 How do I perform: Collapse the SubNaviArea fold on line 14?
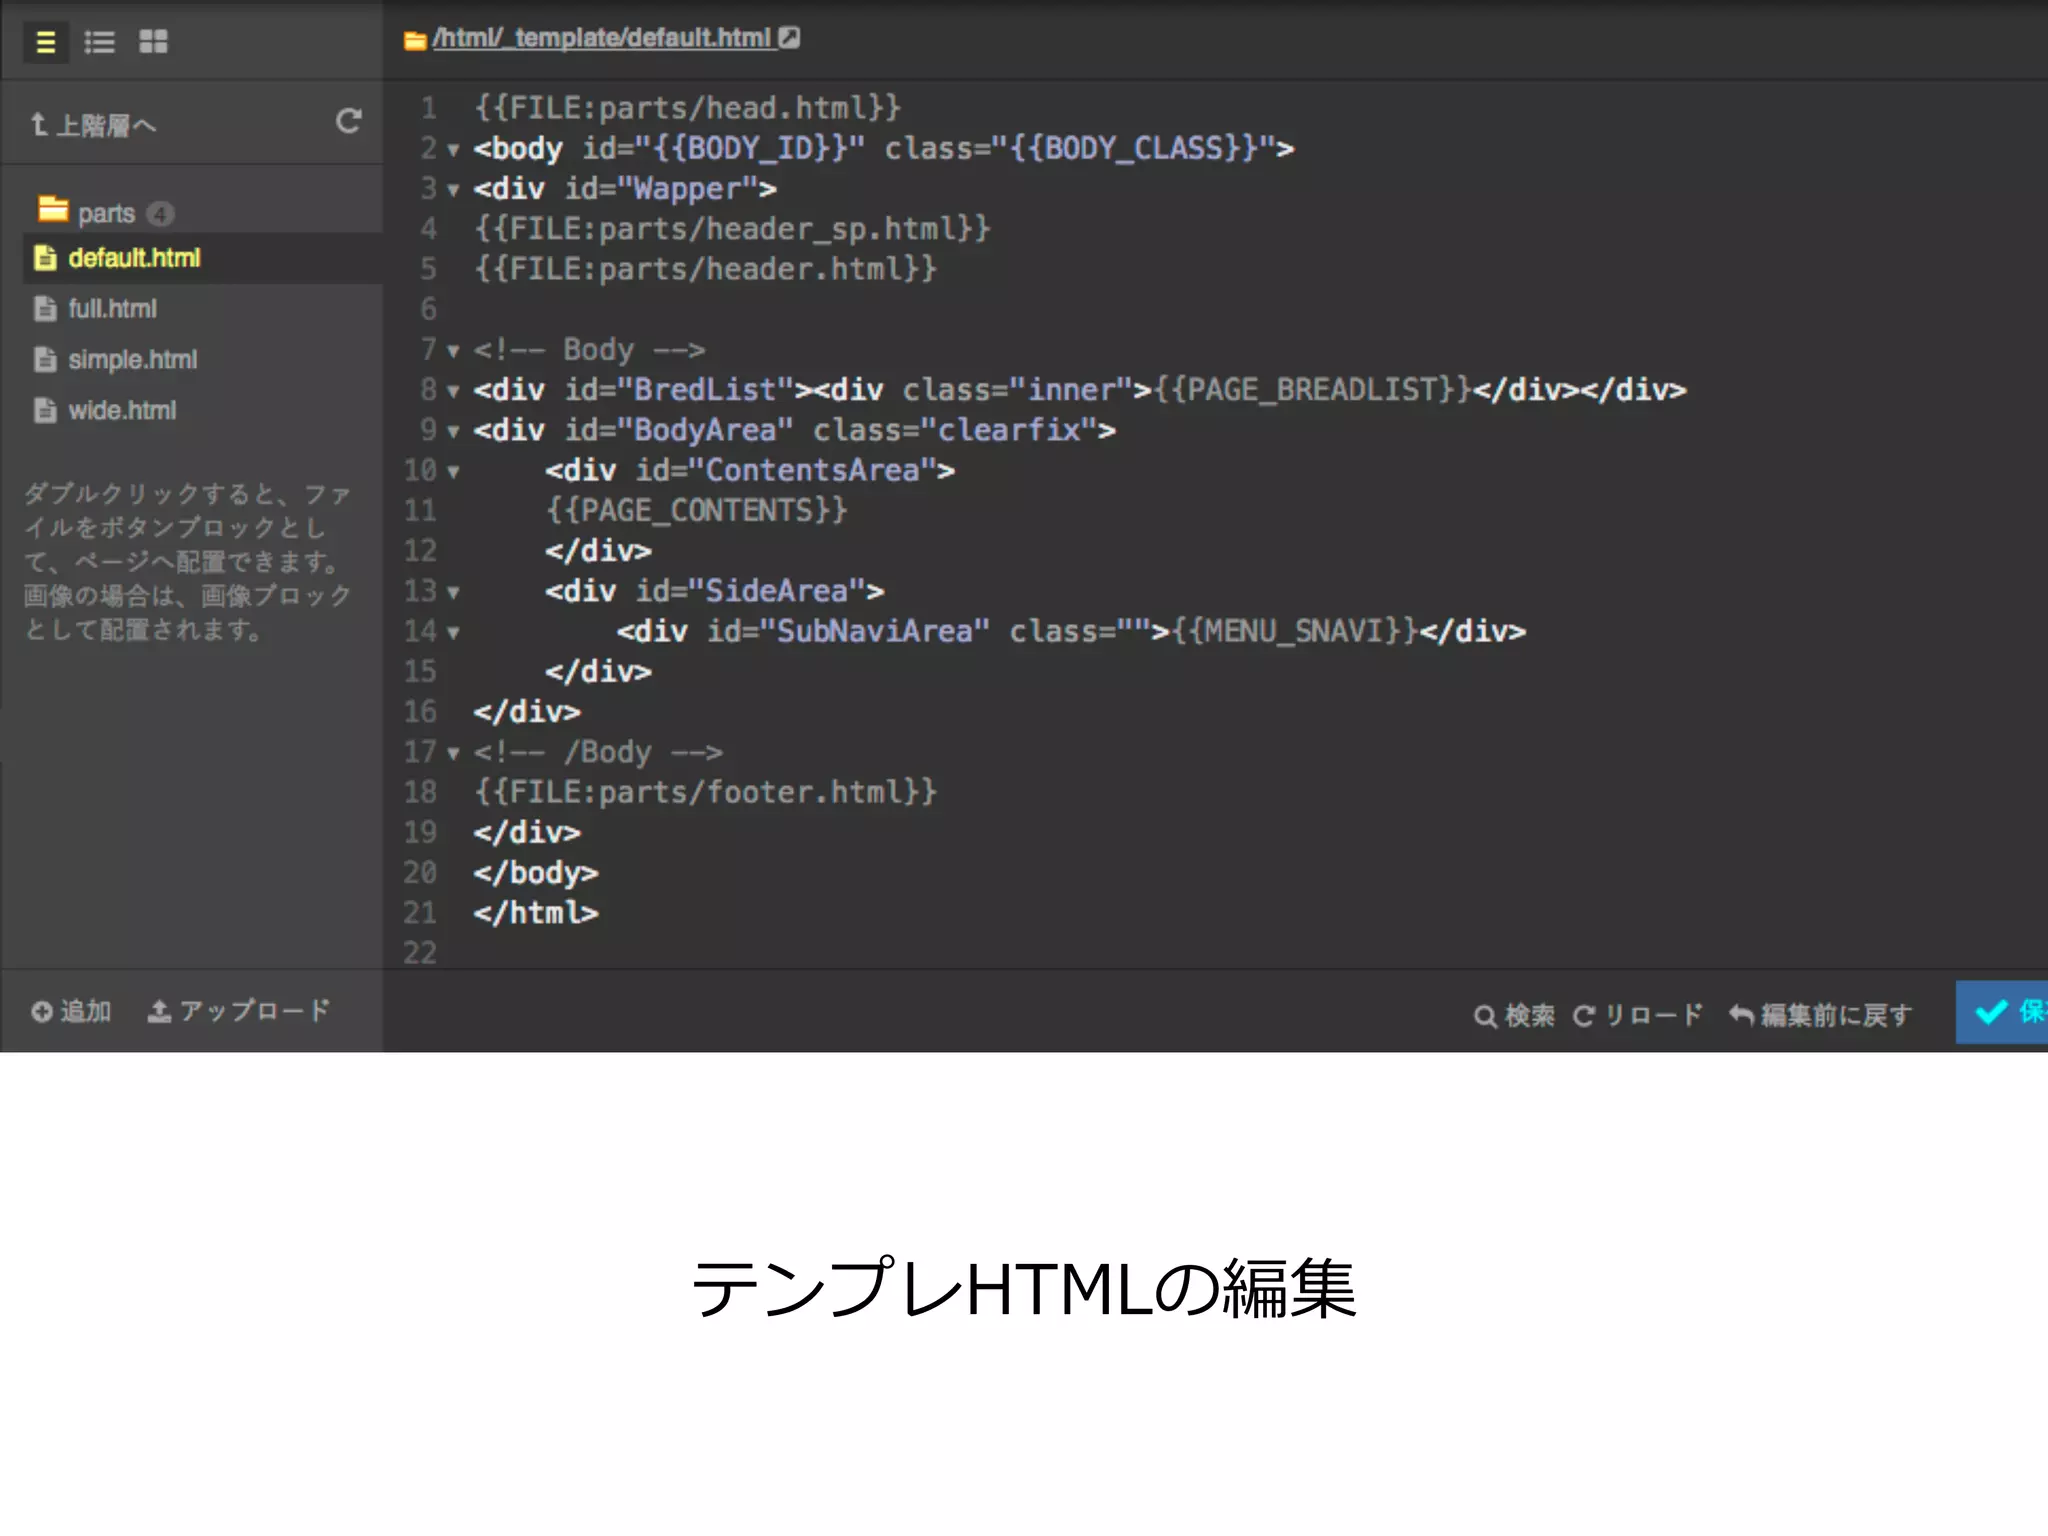coord(453,633)
